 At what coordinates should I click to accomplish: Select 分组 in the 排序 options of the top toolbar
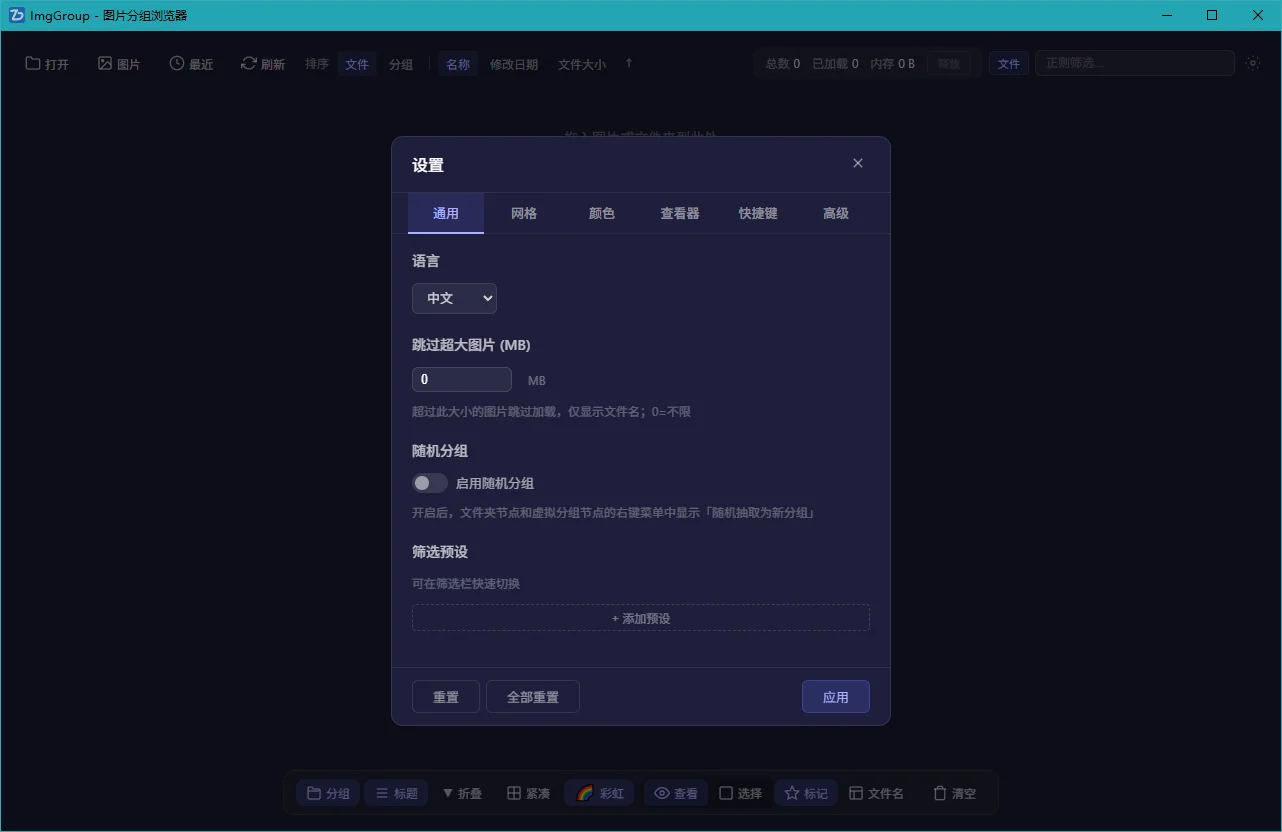click(x=401, y=64)
